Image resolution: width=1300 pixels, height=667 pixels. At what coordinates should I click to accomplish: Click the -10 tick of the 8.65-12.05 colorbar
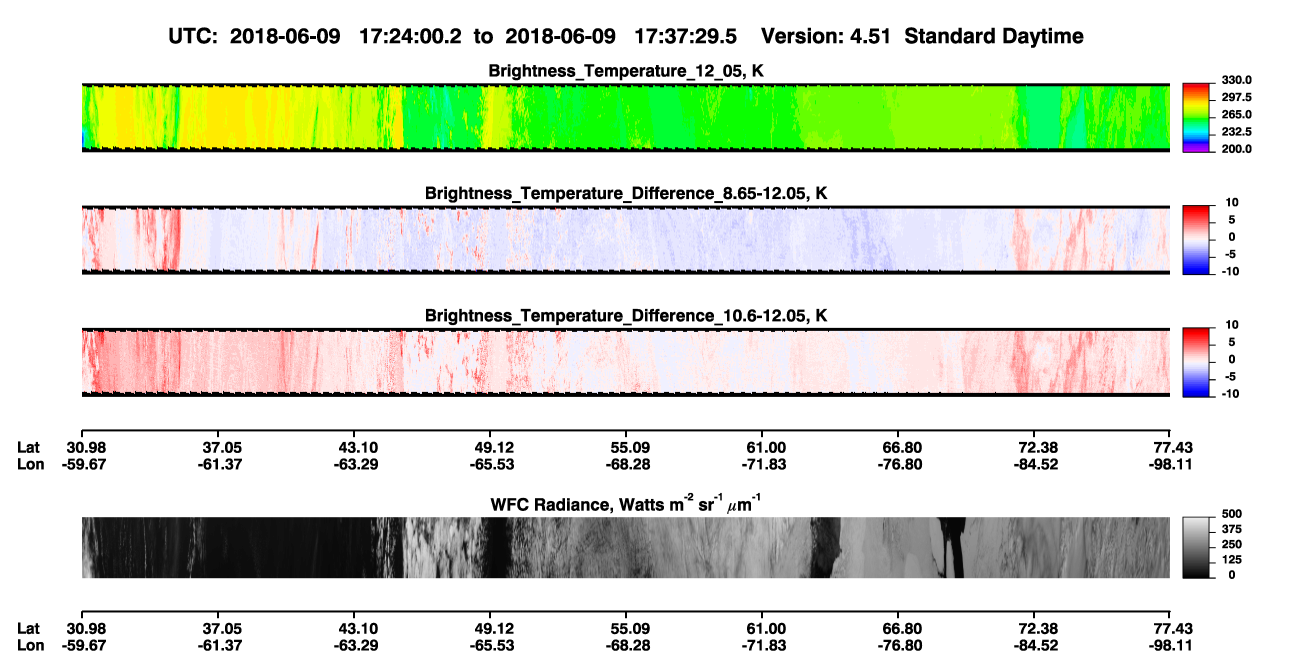point(1230,271)
